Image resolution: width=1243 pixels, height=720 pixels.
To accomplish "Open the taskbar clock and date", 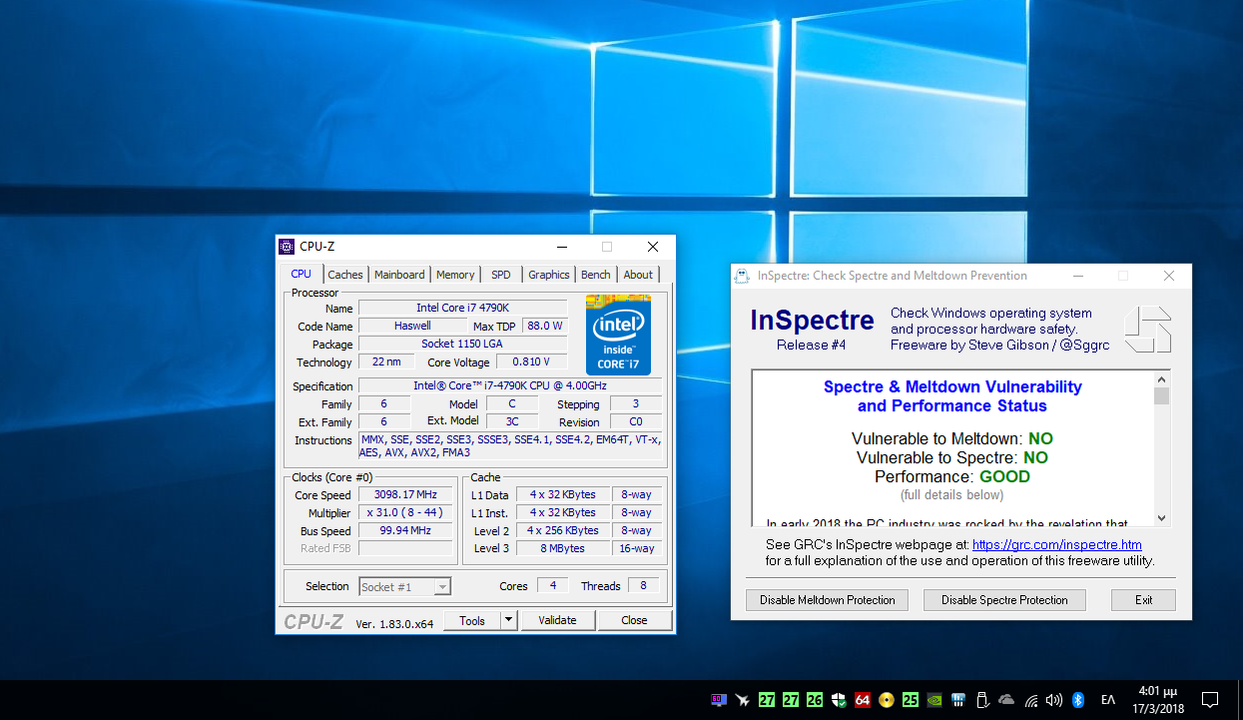I will click(1158, 700).
